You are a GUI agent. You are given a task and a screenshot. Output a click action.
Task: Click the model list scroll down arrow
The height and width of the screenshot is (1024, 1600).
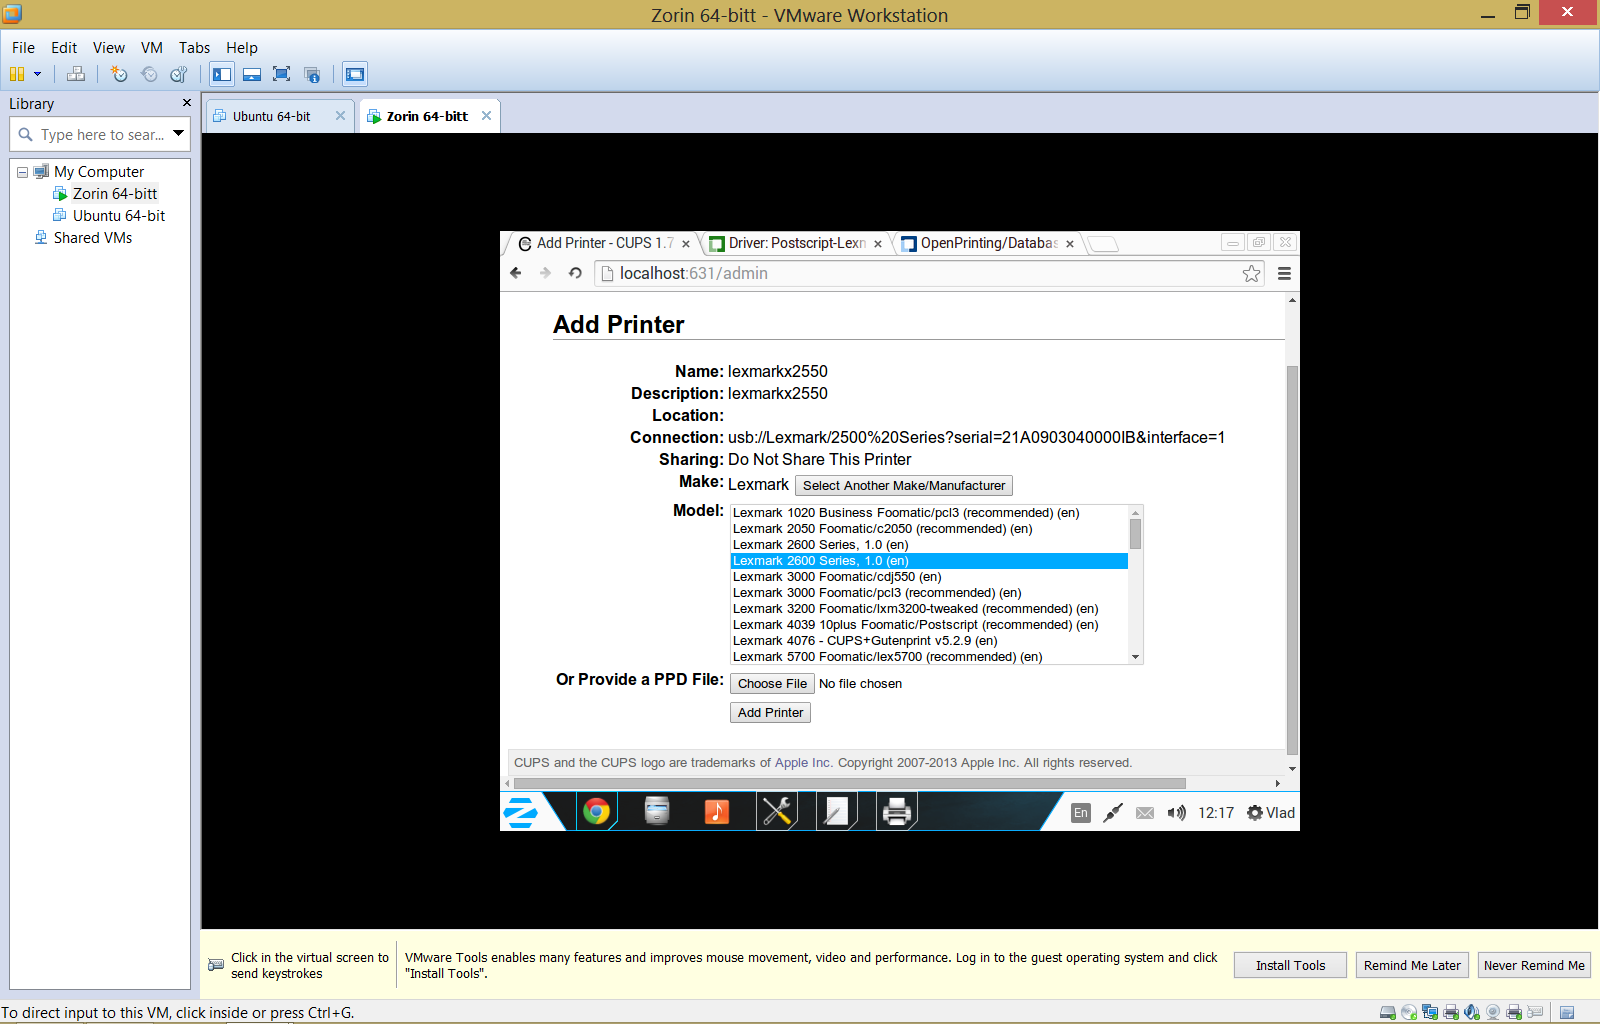(x=1135, y=657)
